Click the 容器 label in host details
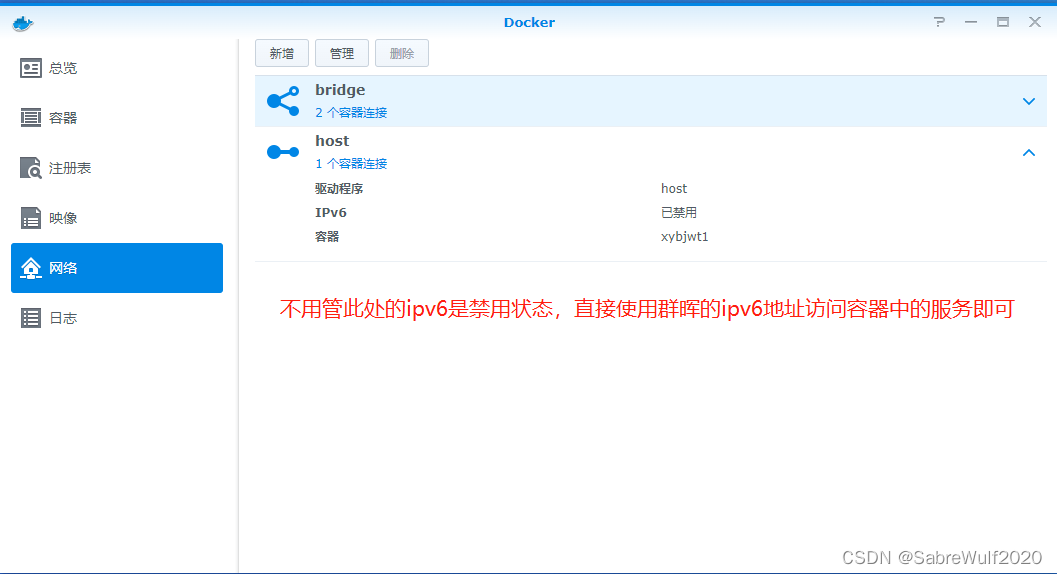The height and width of the screenshot is (574, 1057). pyautogui.click(x=327, y=237)
